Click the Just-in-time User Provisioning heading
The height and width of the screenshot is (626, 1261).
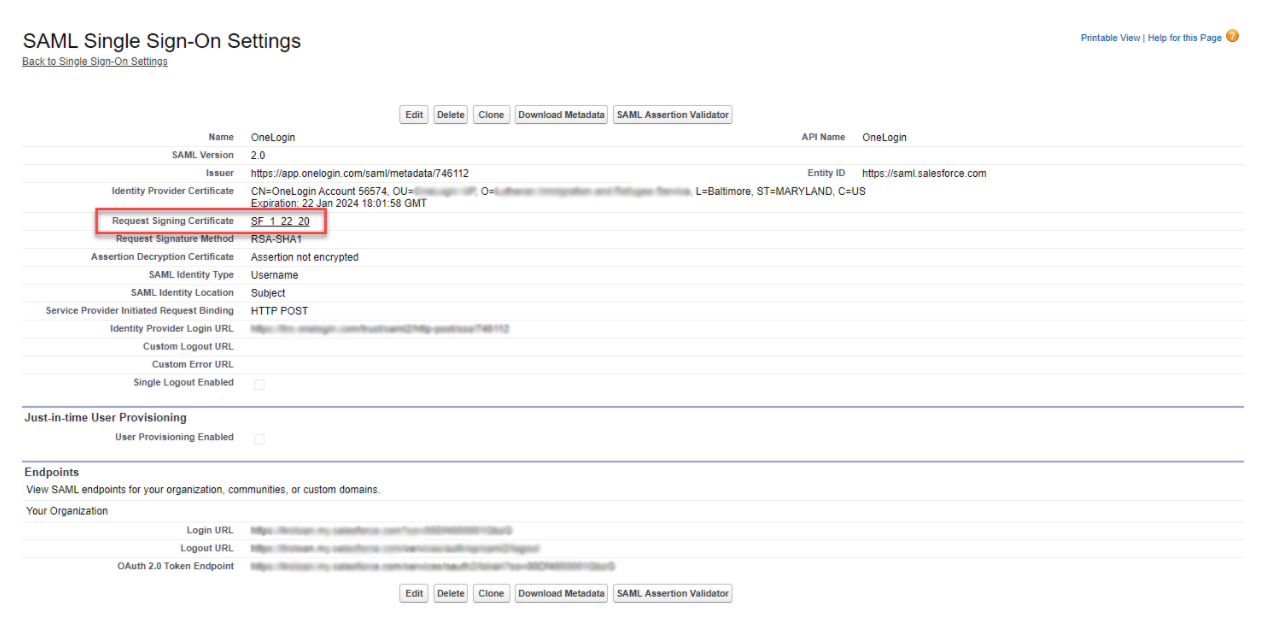coord(105,417)
